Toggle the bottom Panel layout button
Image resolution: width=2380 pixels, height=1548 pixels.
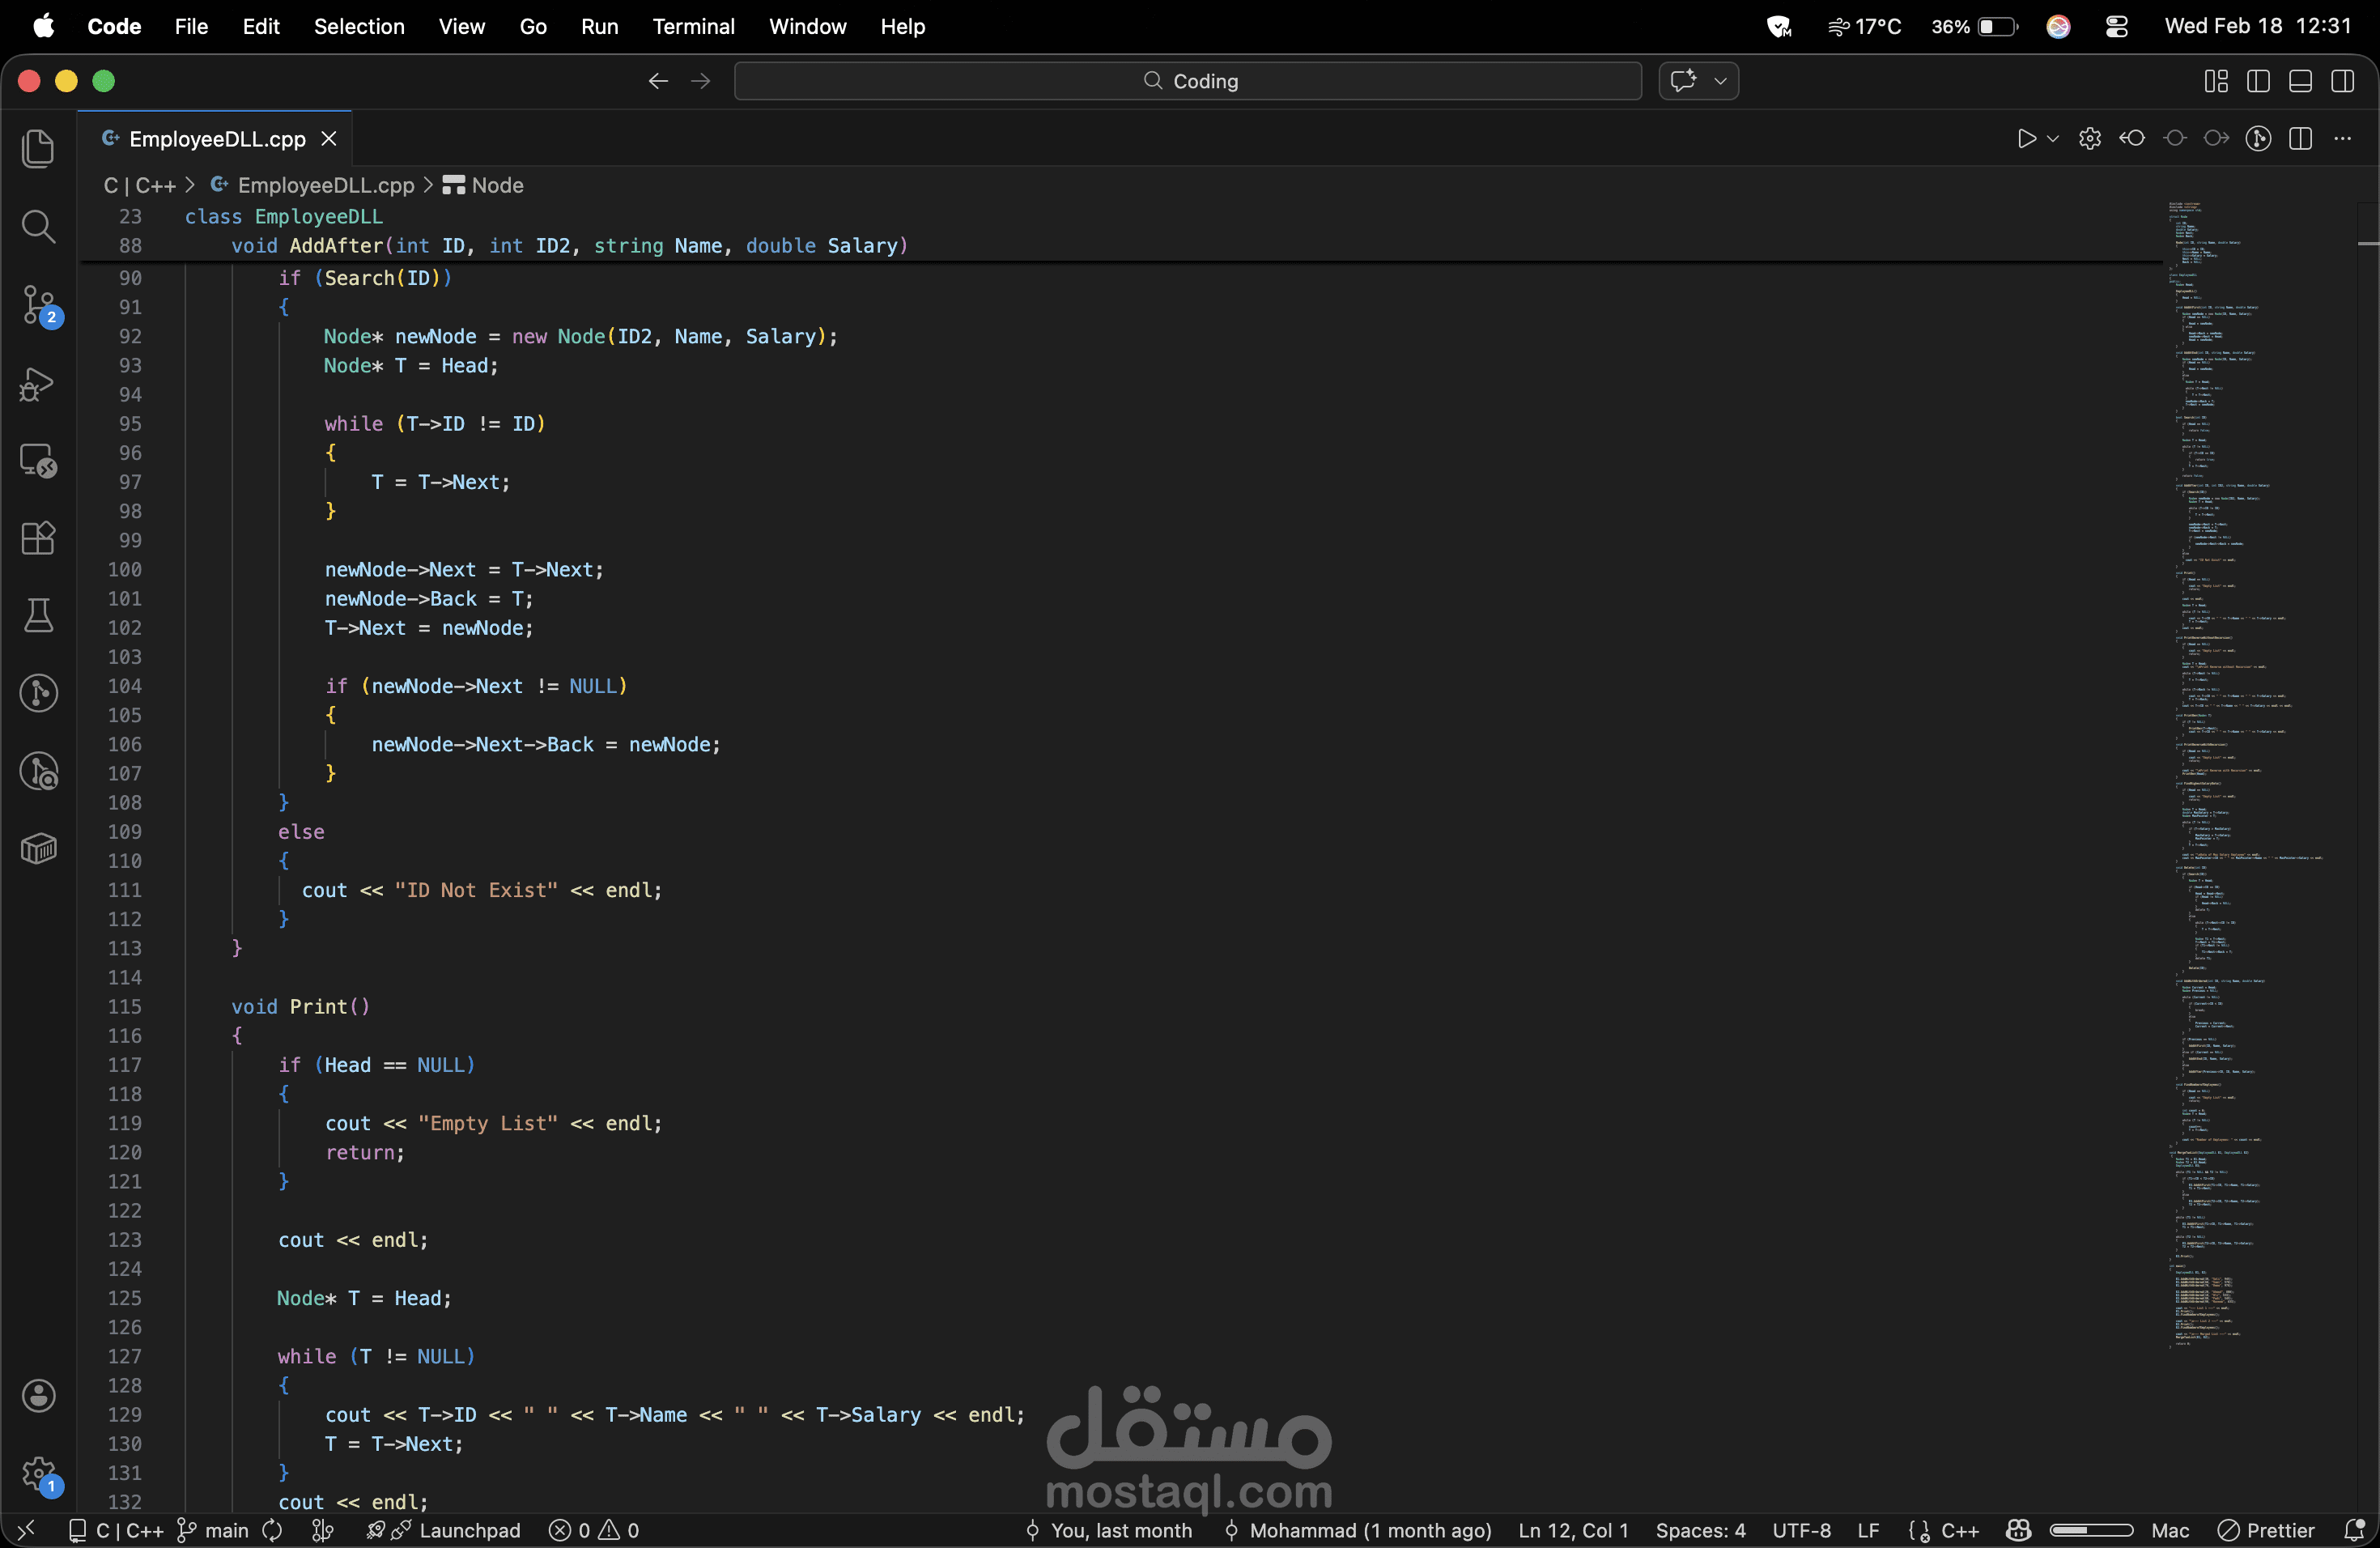[2300, 81]
